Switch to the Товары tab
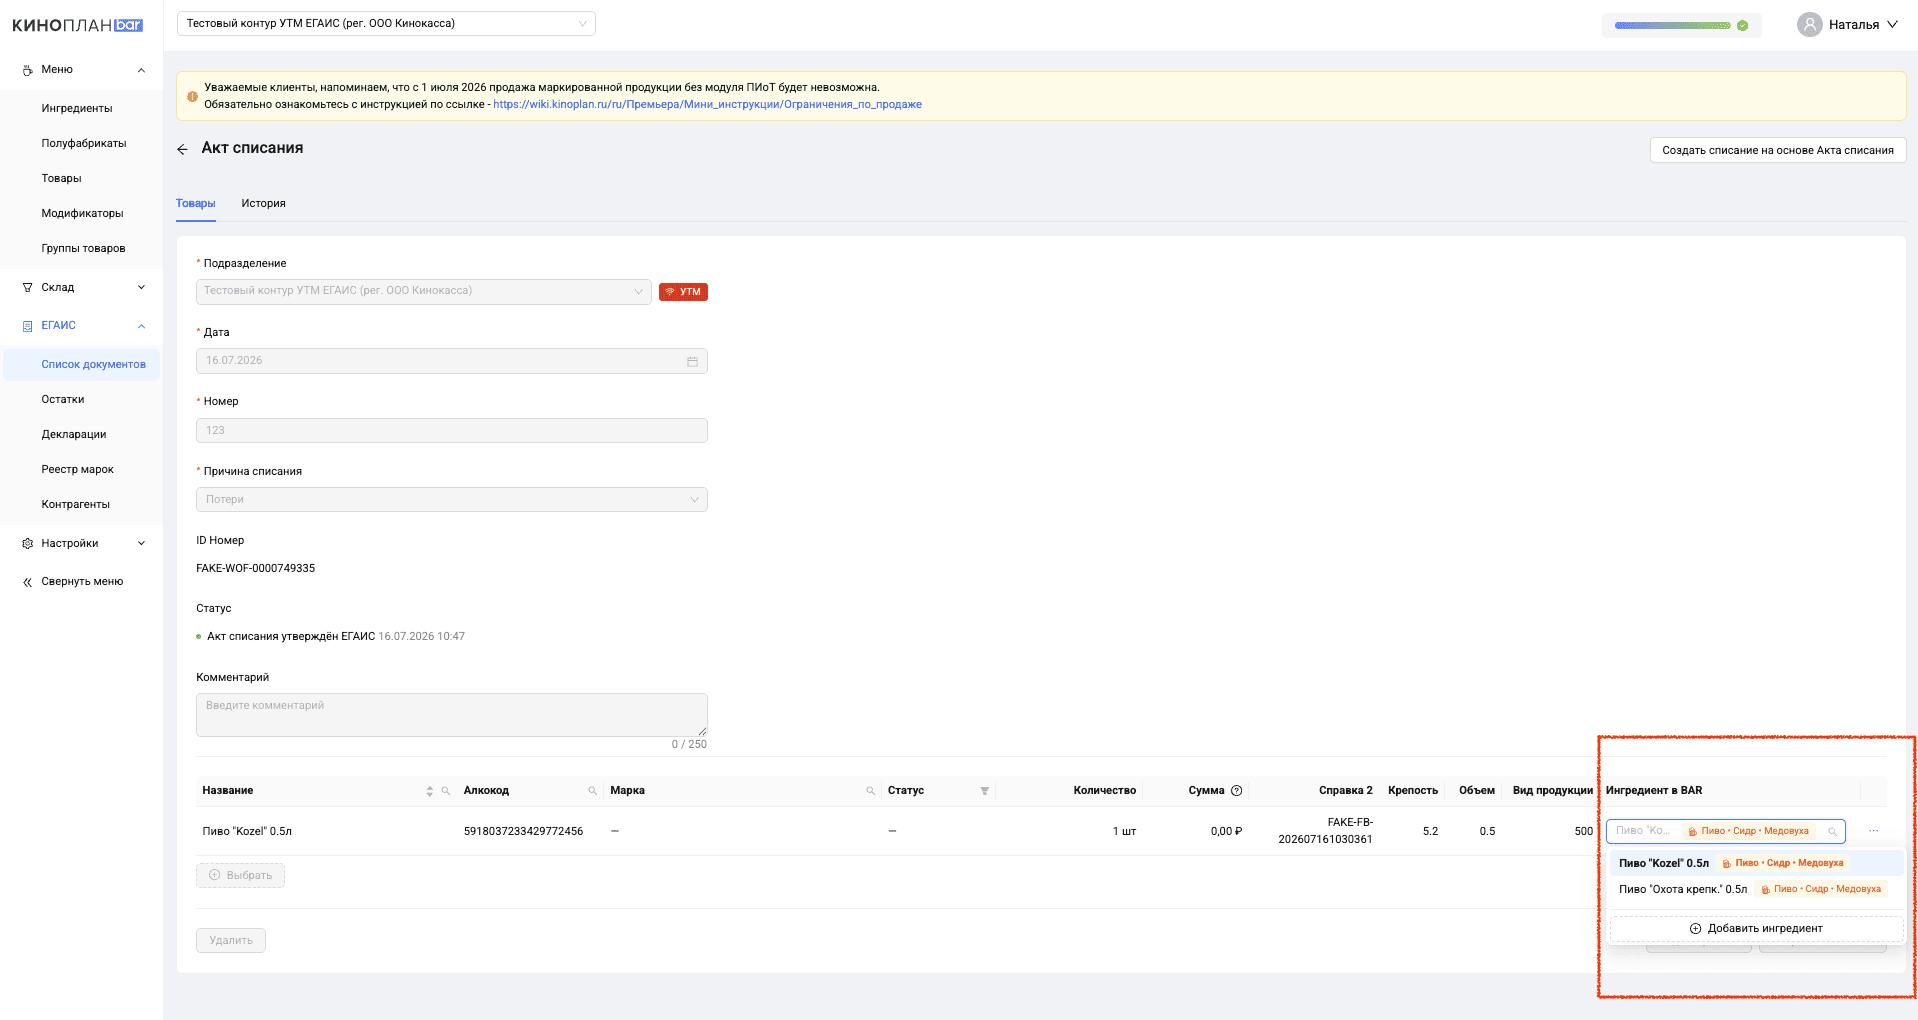 (x=195, y=203)
